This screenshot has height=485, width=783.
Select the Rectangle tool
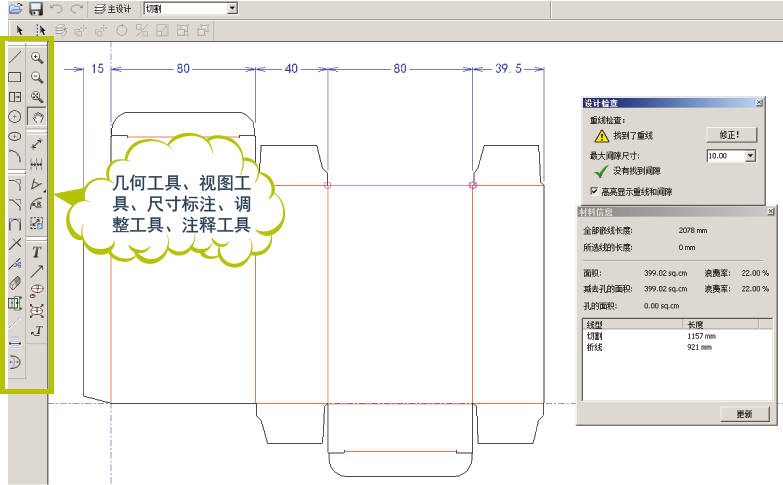click(15, 77)
